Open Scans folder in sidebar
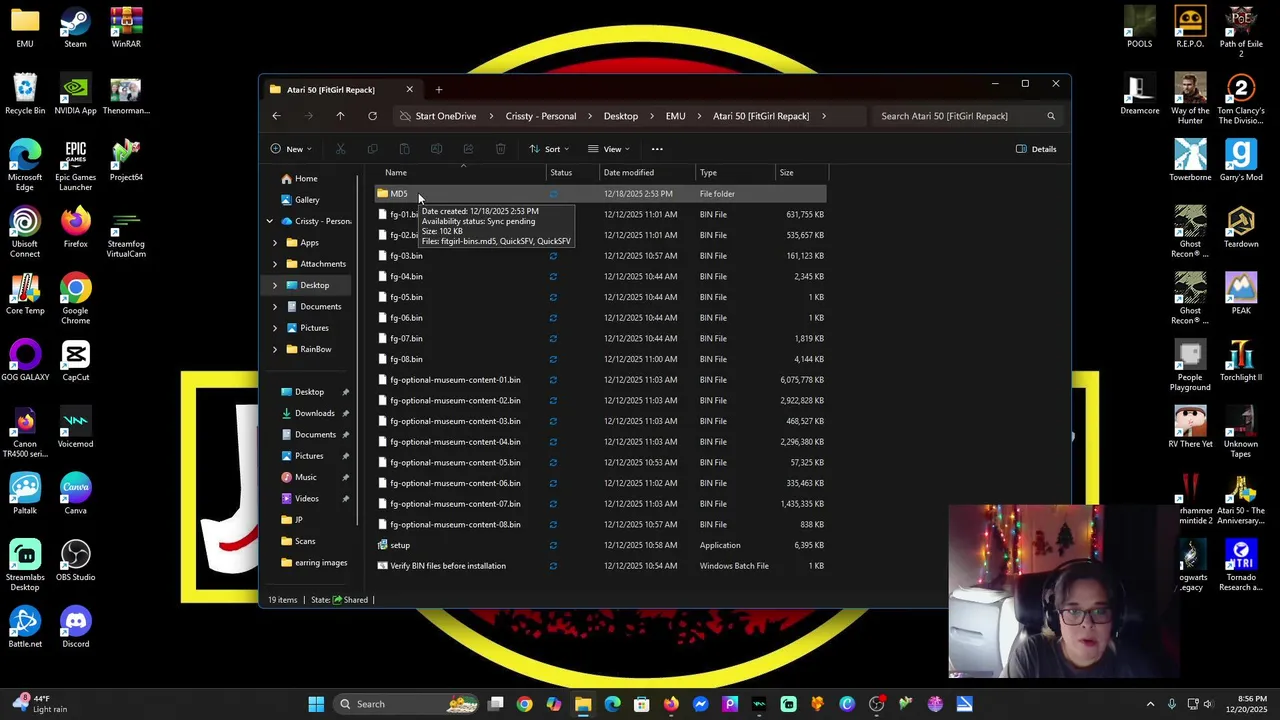Image resolution: width=1280 pixels, height=720 pixels. tap(305, 541)
